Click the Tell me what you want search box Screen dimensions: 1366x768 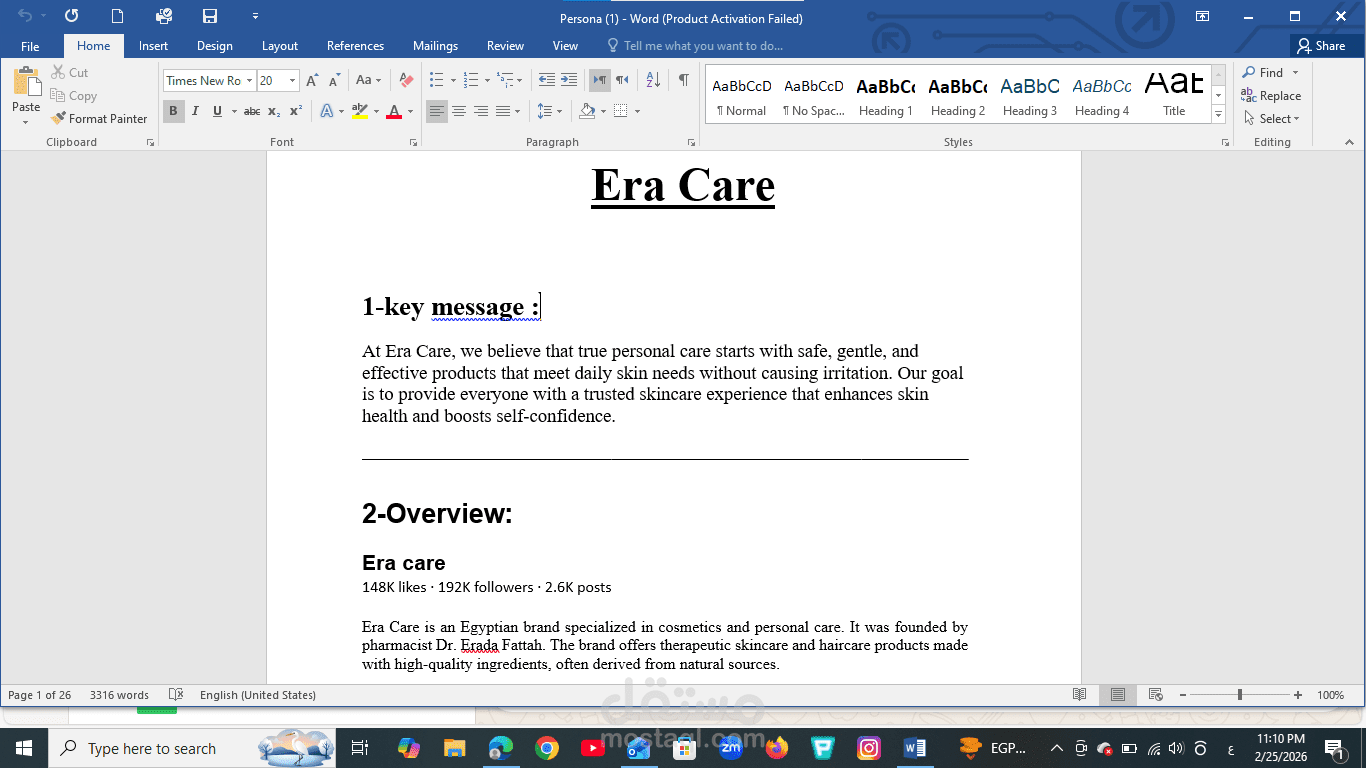click(x=694, y=46)
